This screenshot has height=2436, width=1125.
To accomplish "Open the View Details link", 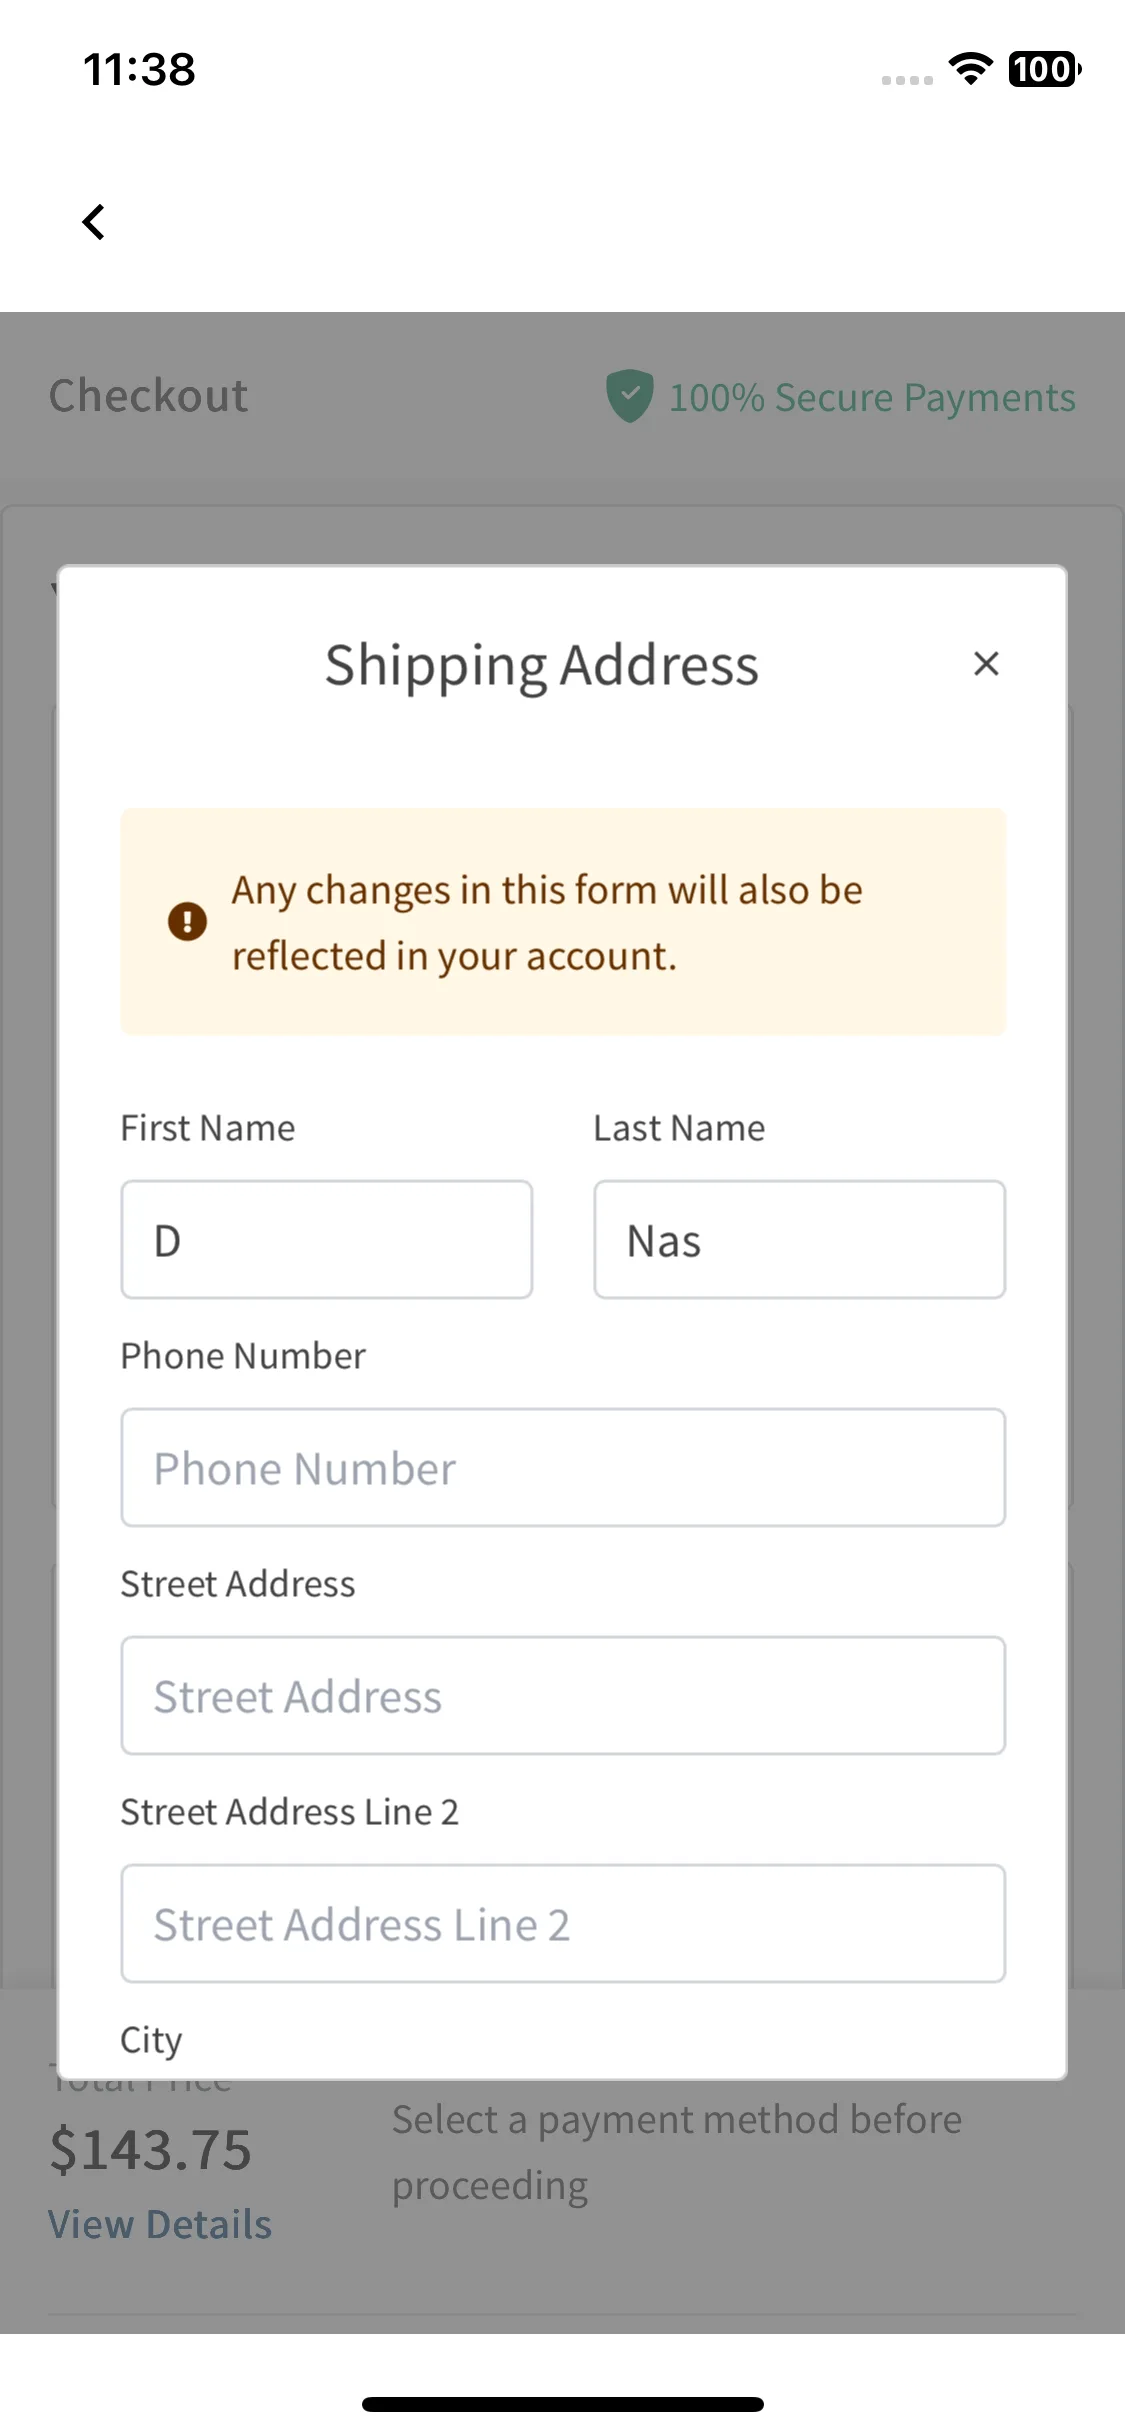I will (160, 2225).
